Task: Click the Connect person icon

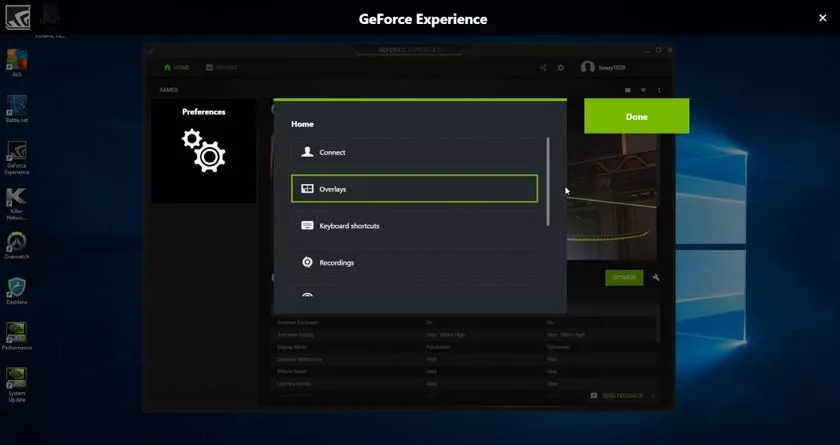Action: [x=307, y=152]
